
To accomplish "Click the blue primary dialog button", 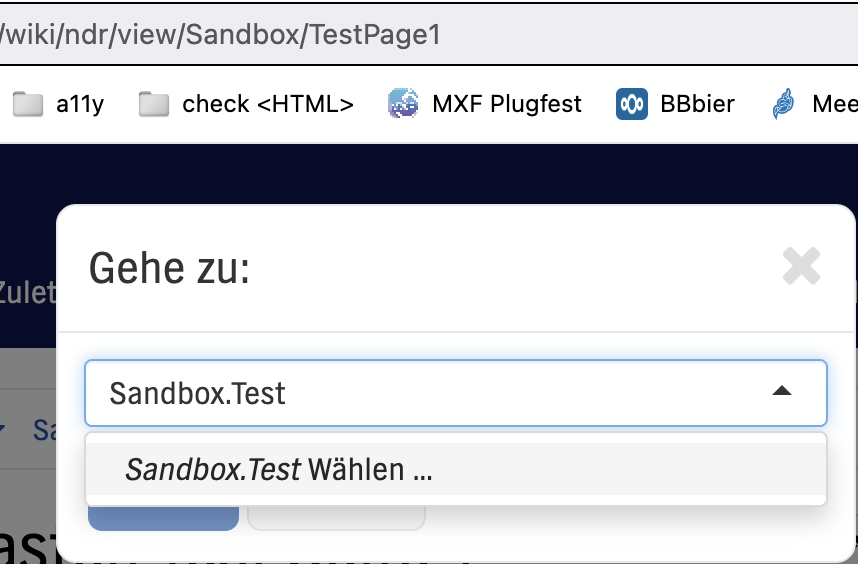I will [x=163, y=518].
